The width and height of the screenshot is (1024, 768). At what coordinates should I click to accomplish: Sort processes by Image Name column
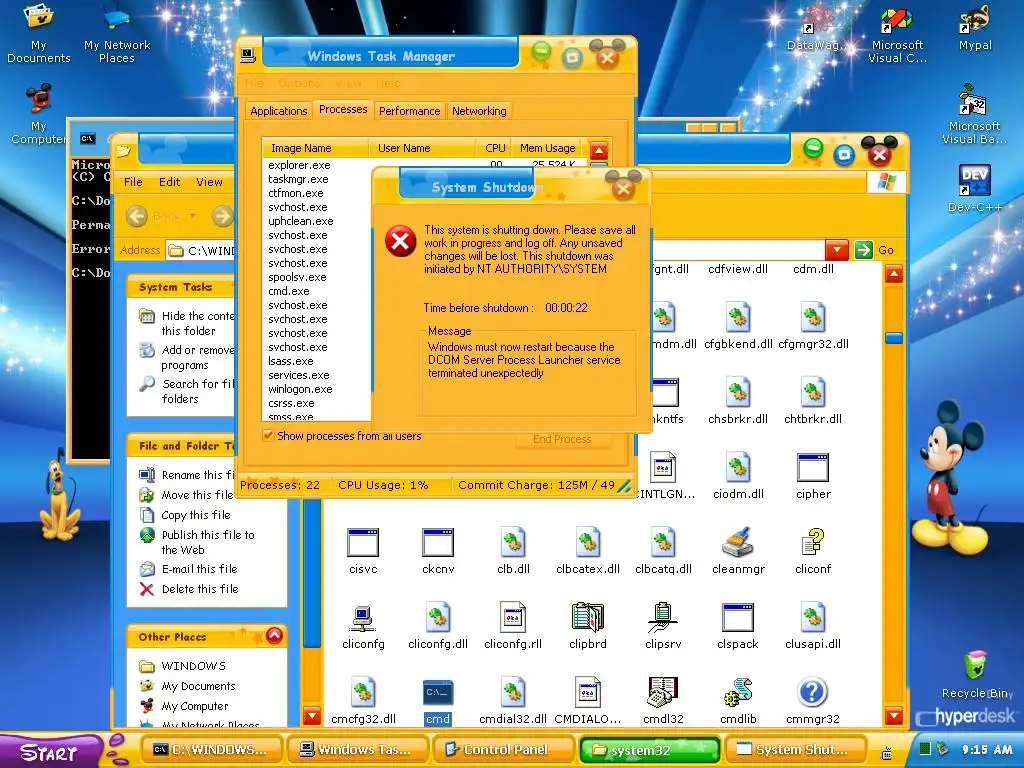[315, 148]
